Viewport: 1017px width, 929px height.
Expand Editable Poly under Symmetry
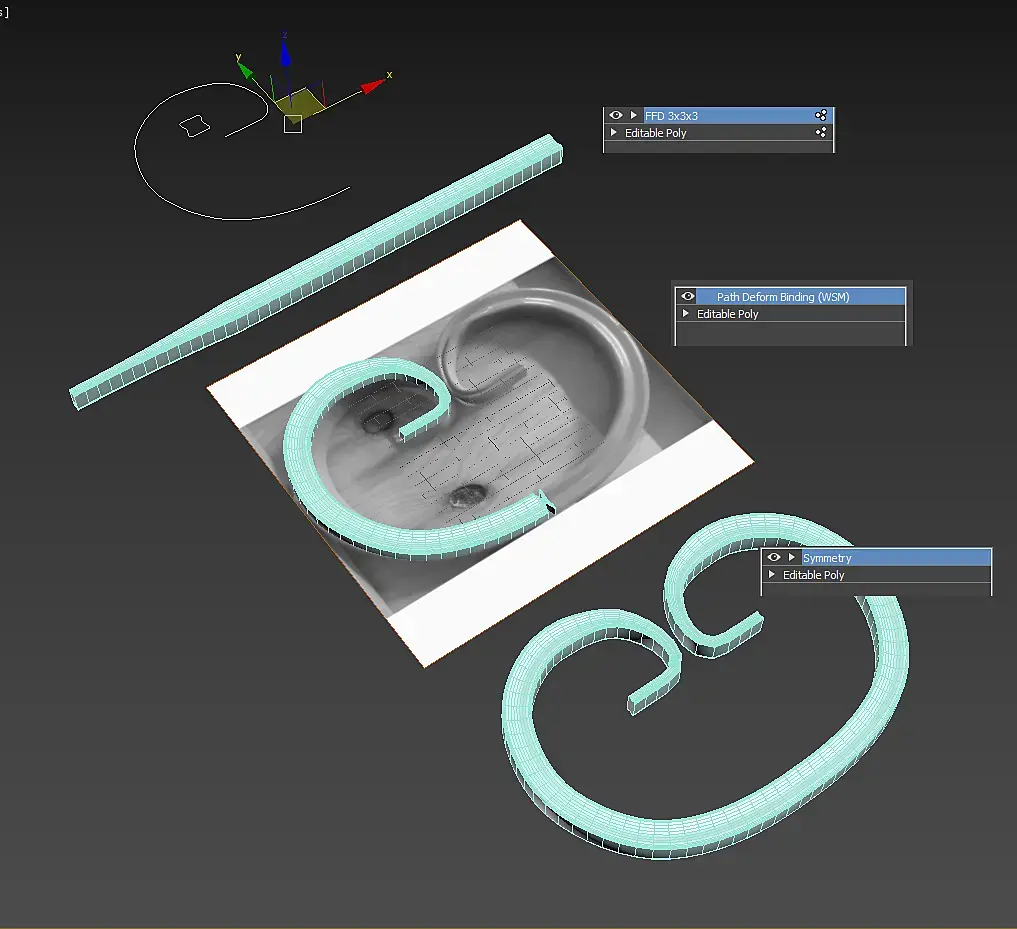tap(771, 574)
